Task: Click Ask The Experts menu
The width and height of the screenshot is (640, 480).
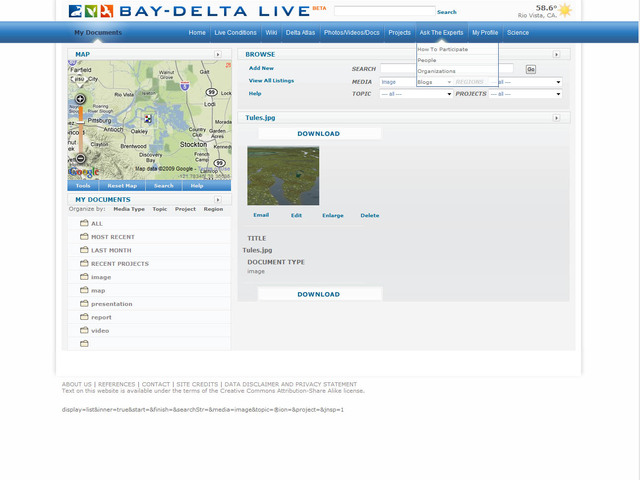Action: pyautogui.click(x=441, y=33)
